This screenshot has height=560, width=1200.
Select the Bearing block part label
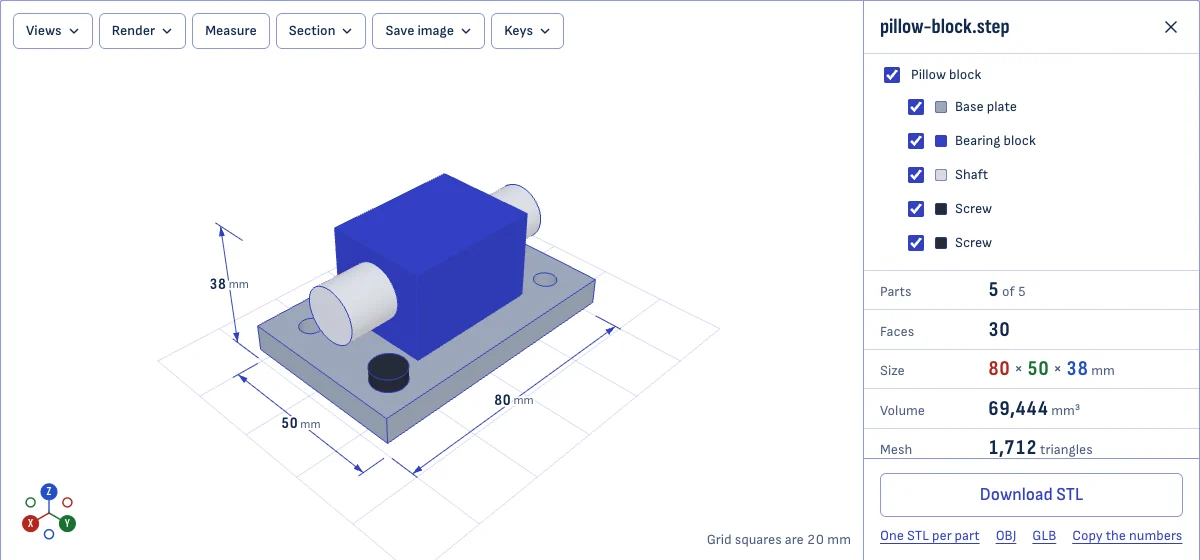(x=995, y=141)
